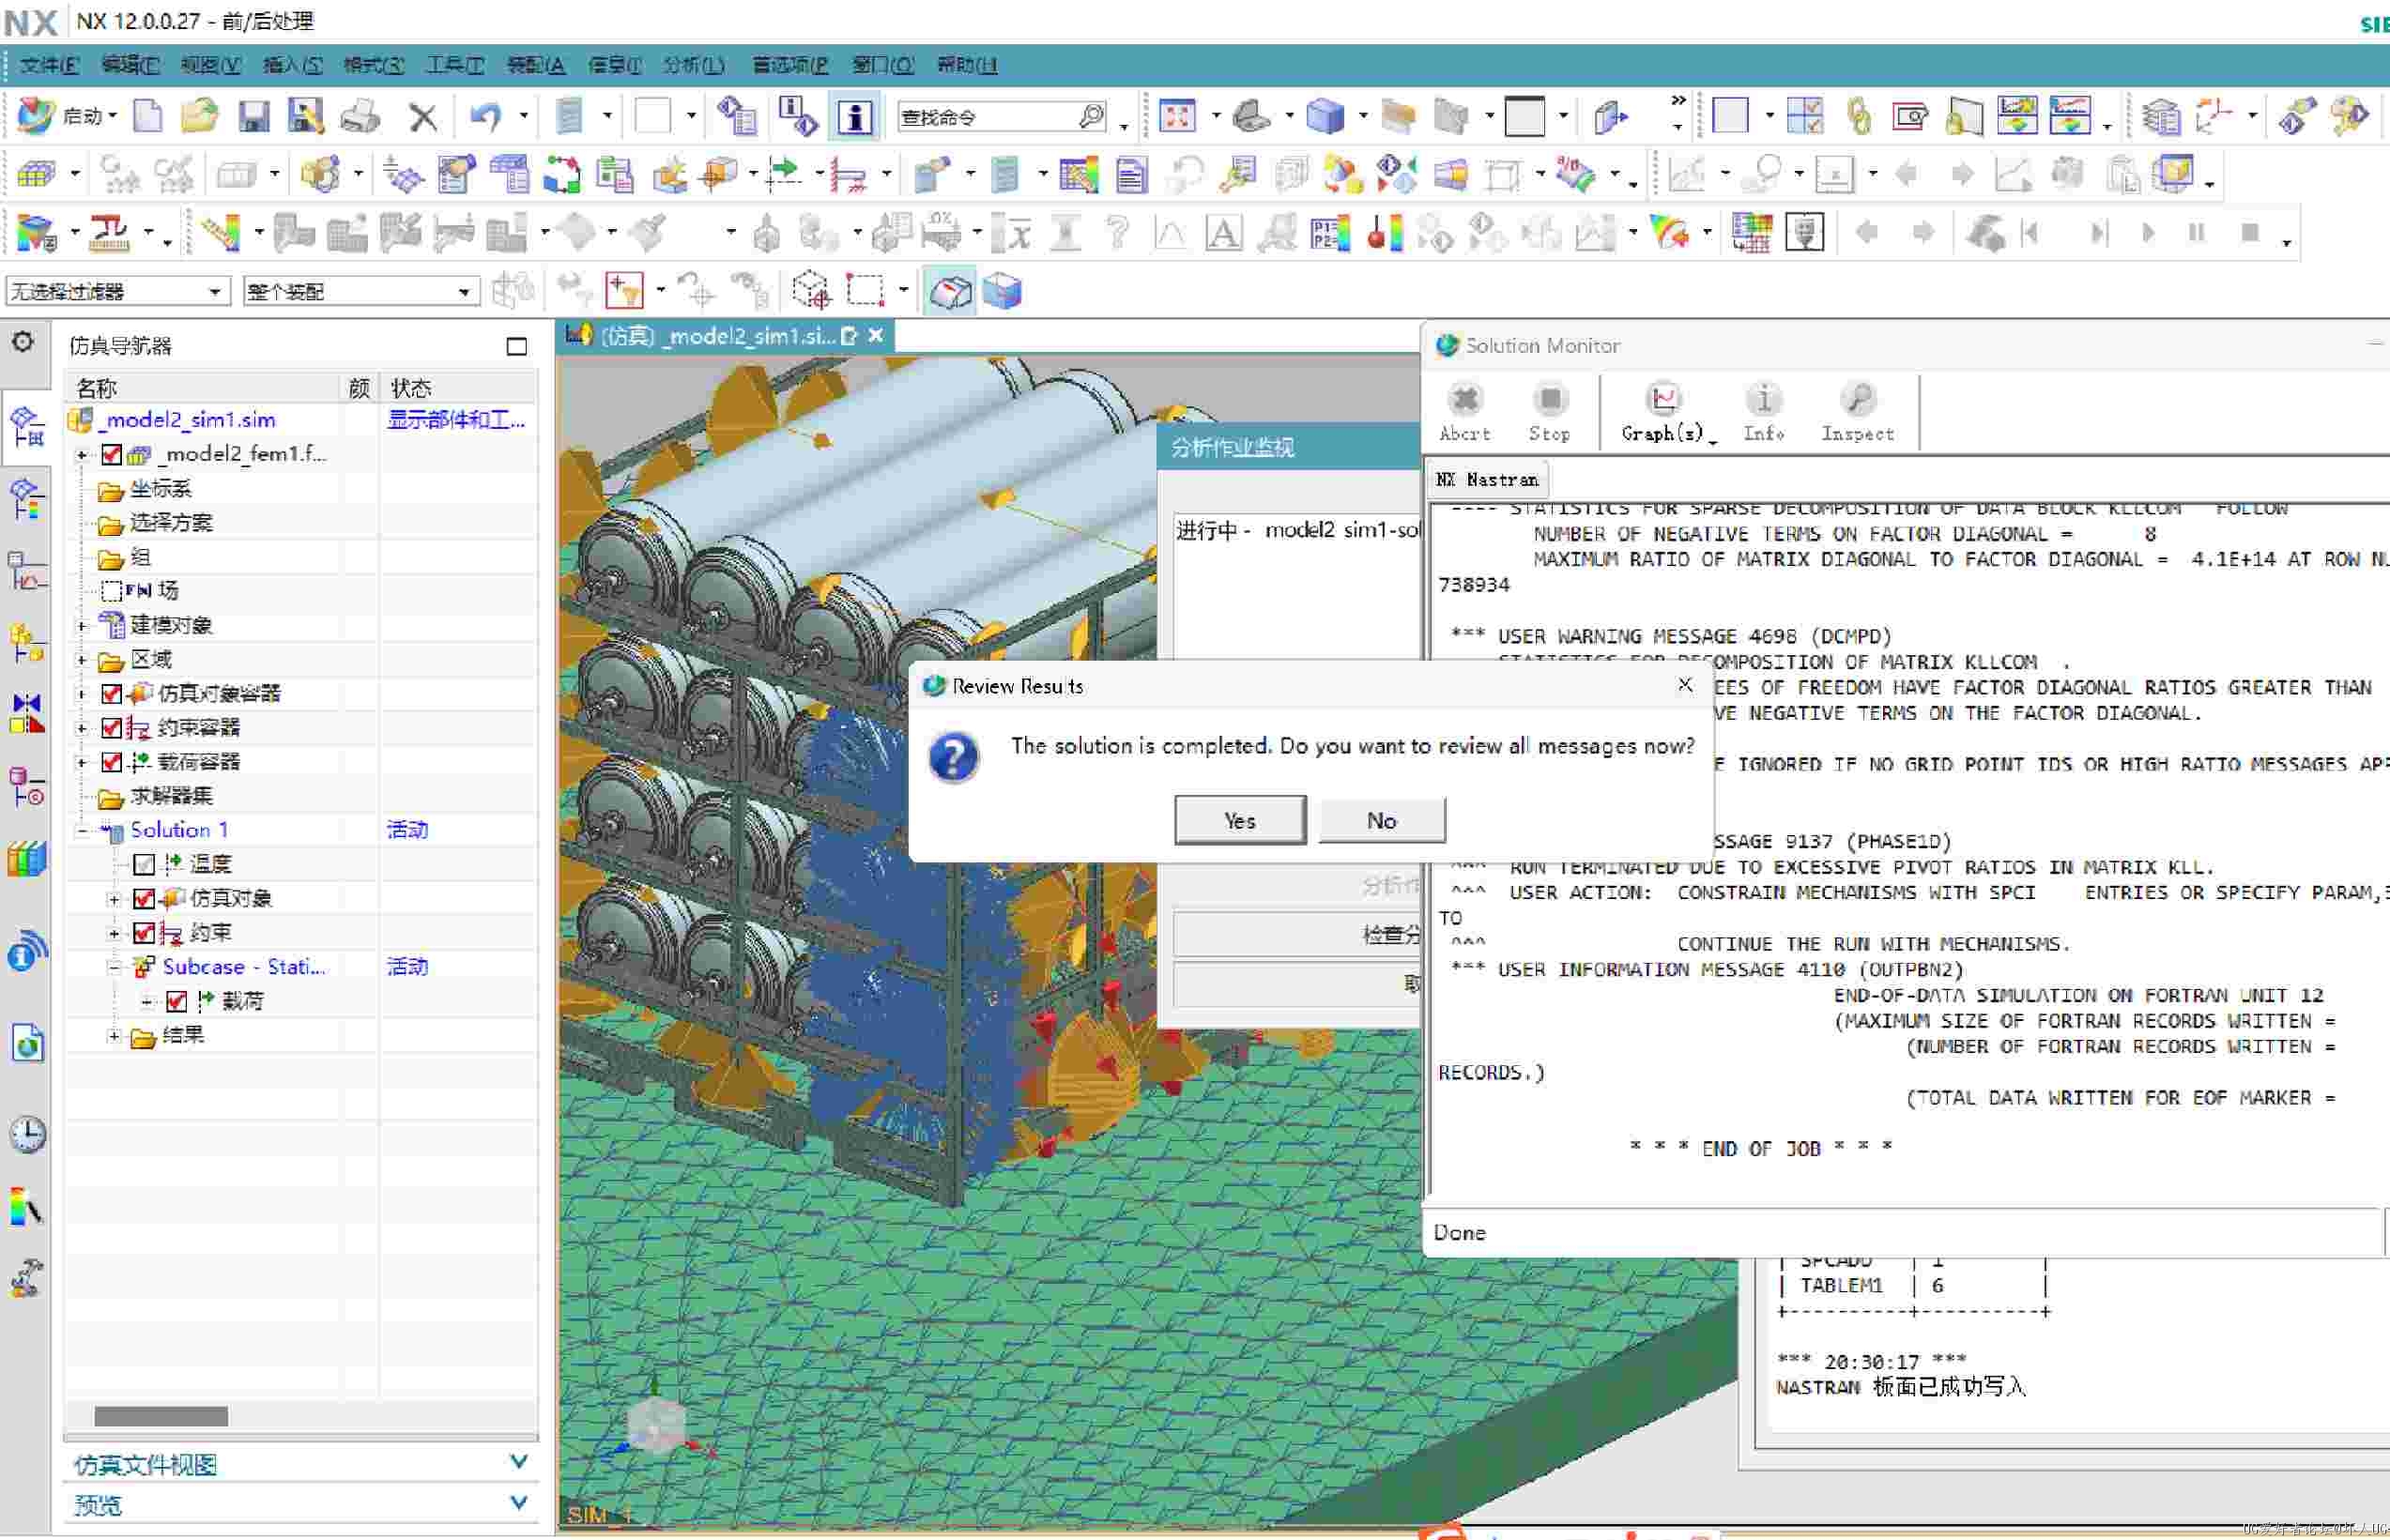Toggle checkbox for _model2_fem1 node
This screenshot has width=2390, height=1540.
coord(111,455)
